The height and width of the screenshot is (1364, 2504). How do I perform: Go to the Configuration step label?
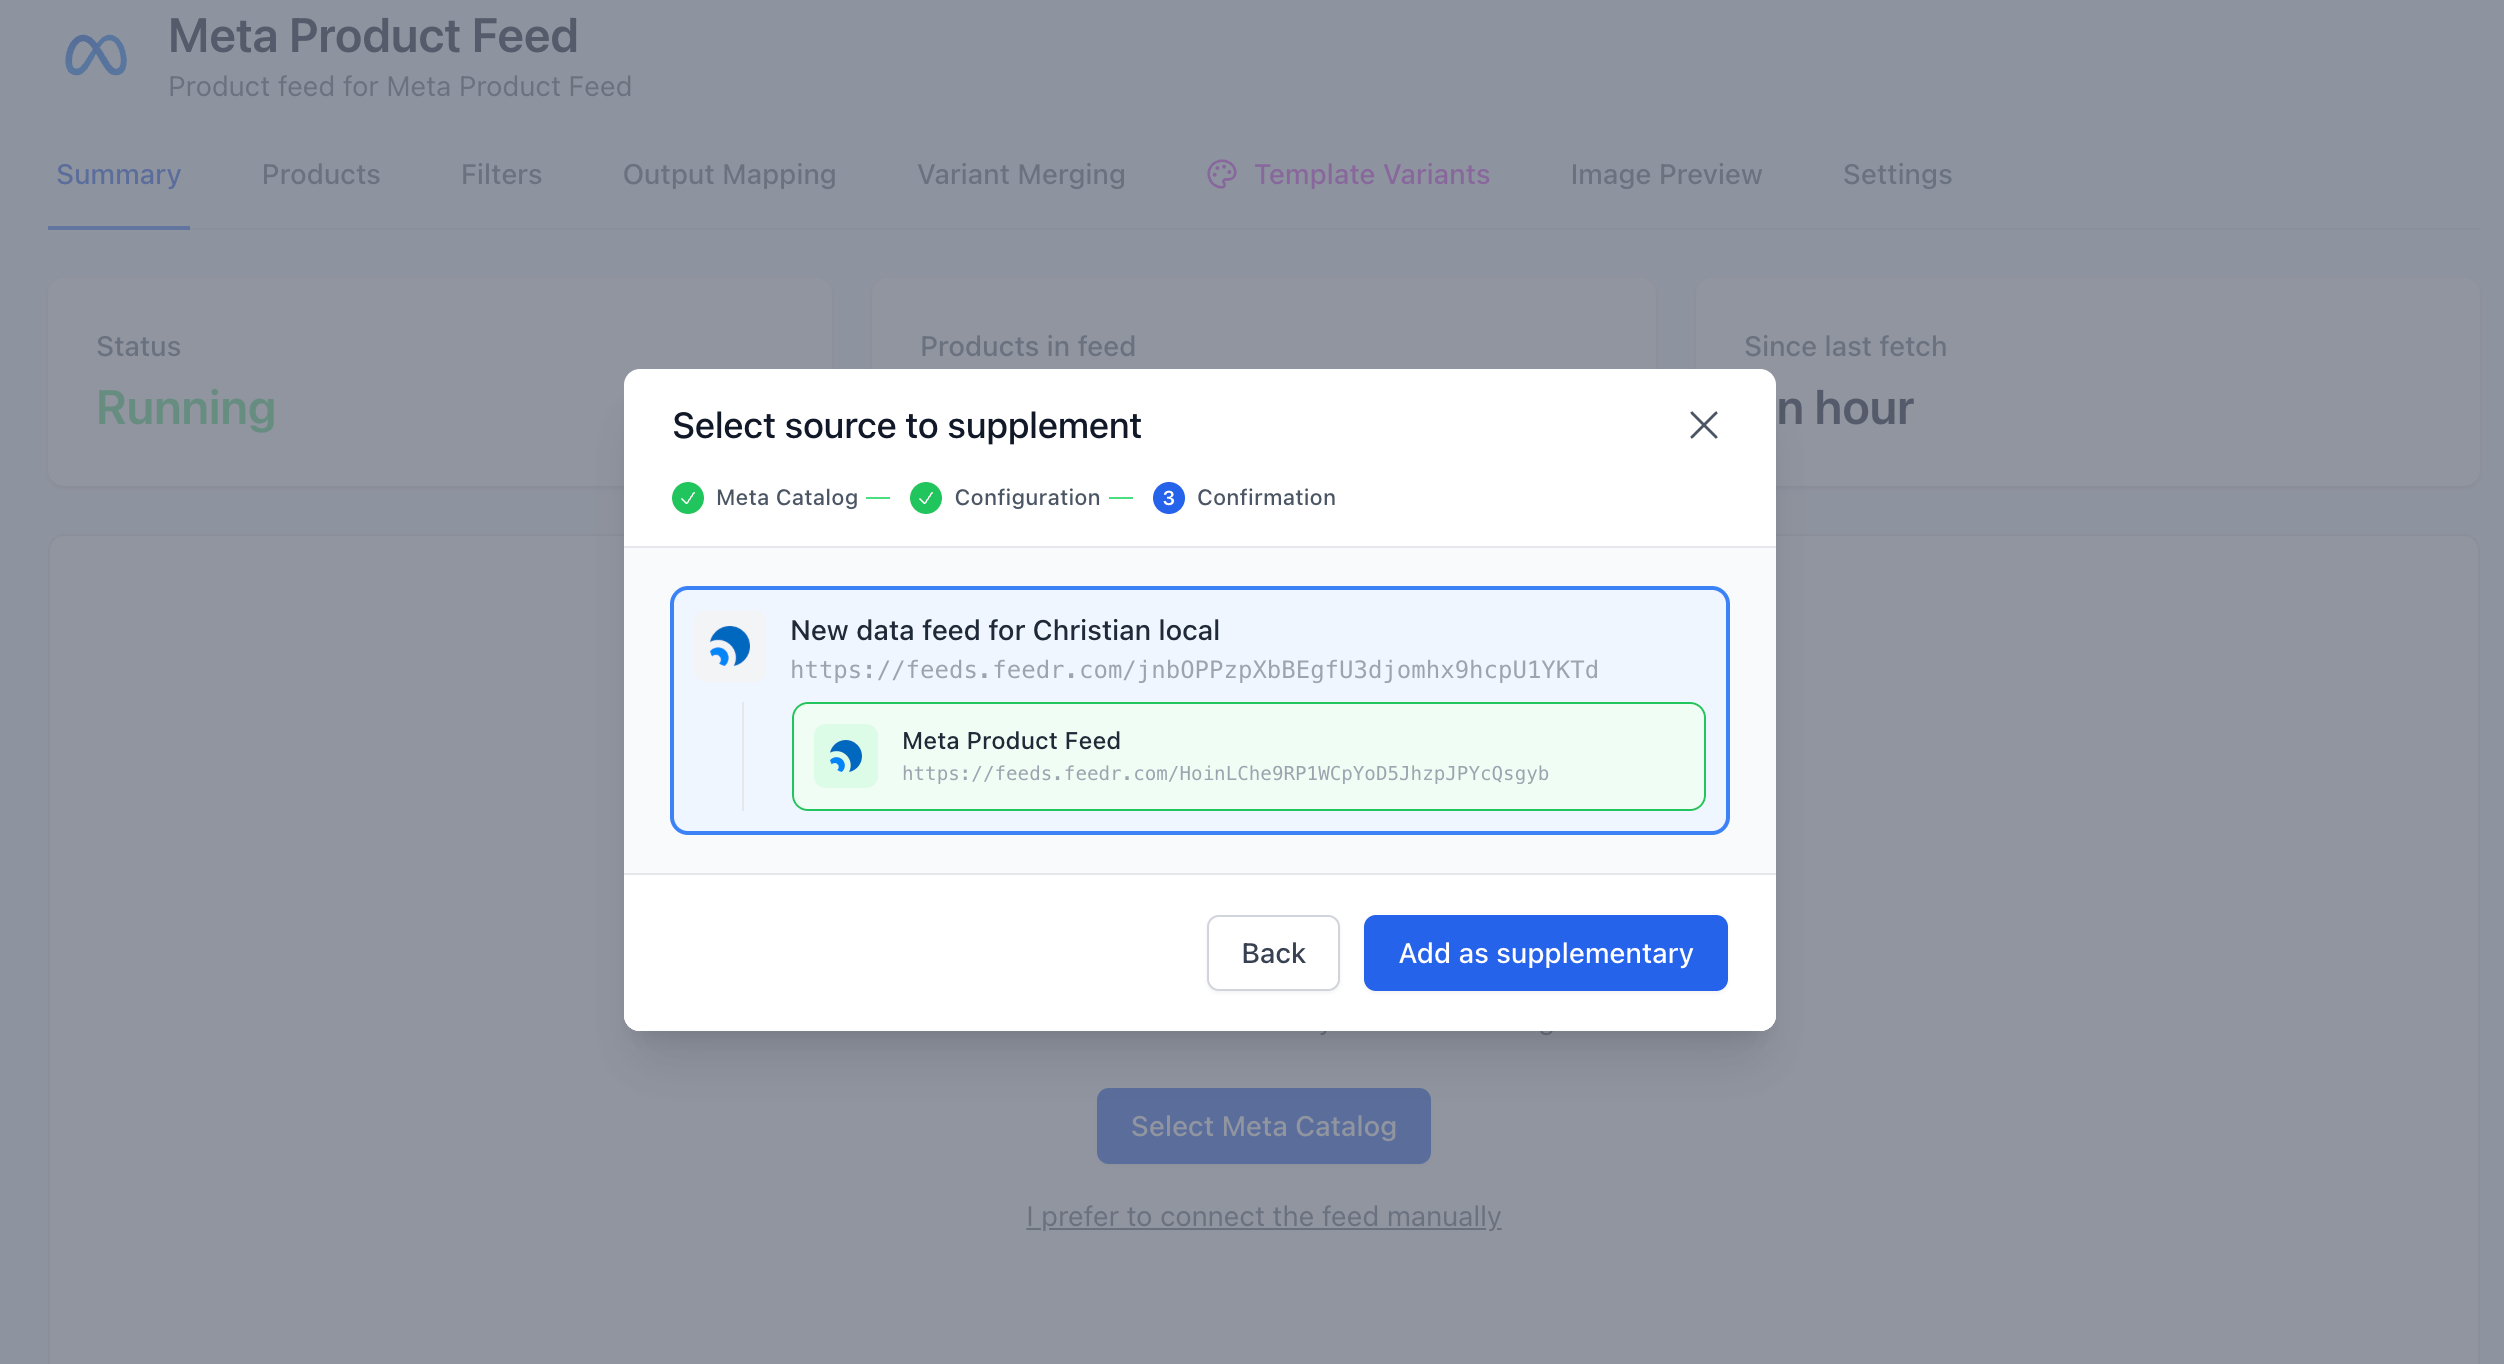[1027, 497]
